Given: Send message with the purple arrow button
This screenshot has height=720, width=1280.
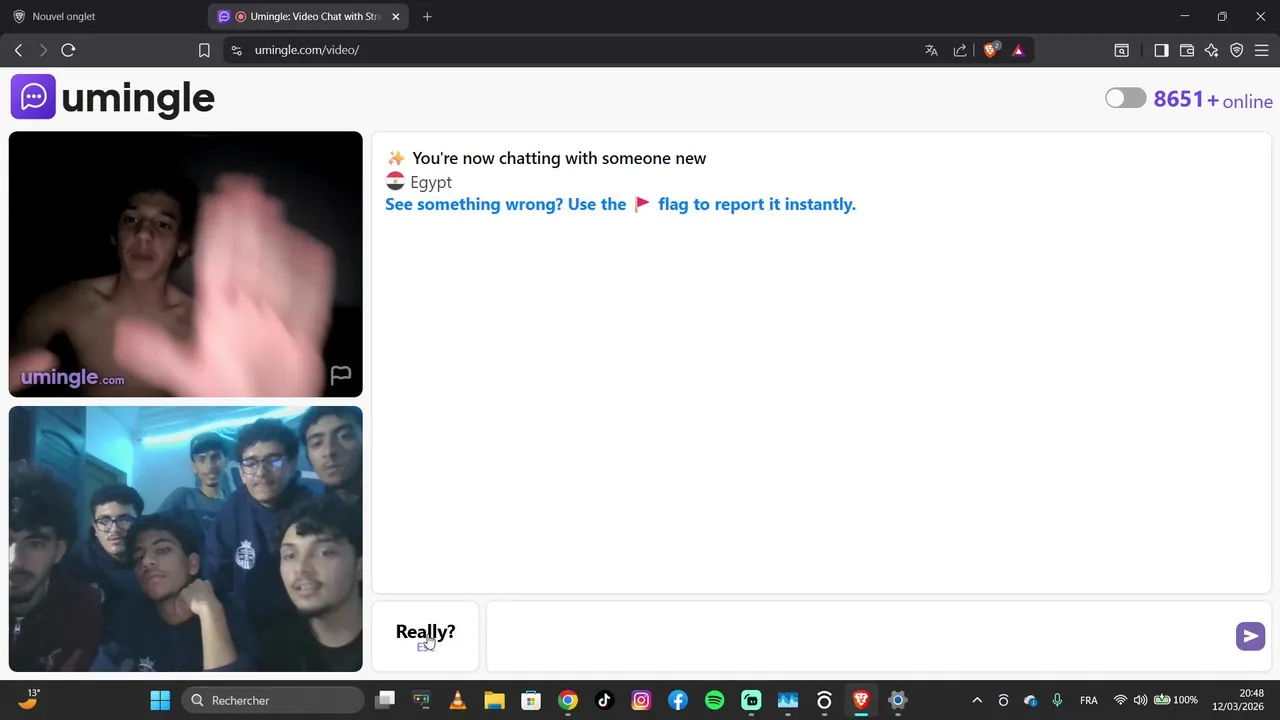Looking at the screenshot, I should click(1250, 636).
